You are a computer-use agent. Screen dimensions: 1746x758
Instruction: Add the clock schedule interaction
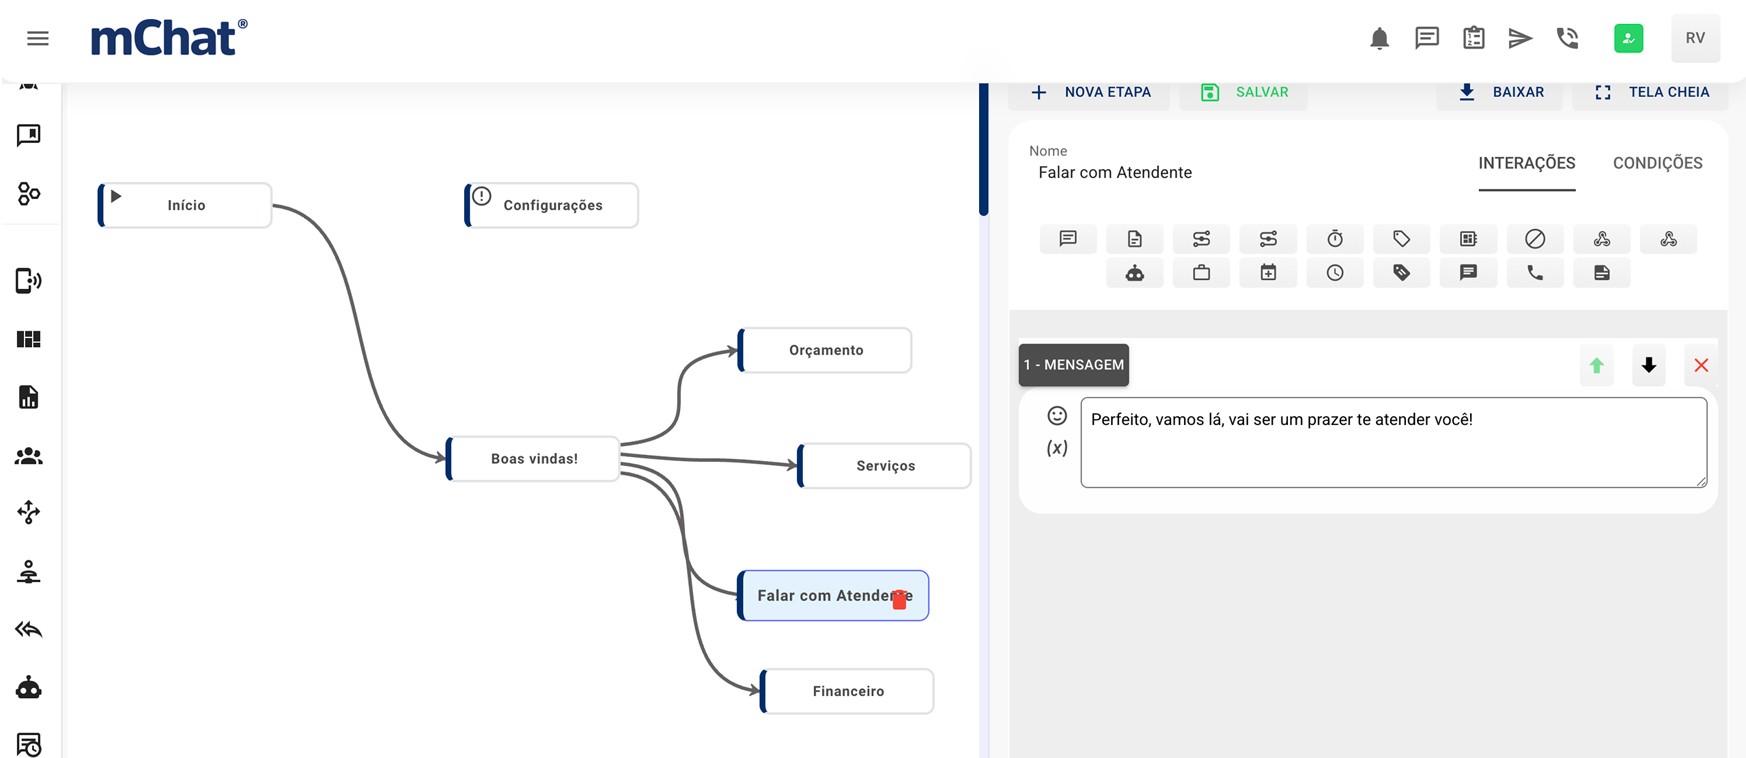1335,273
